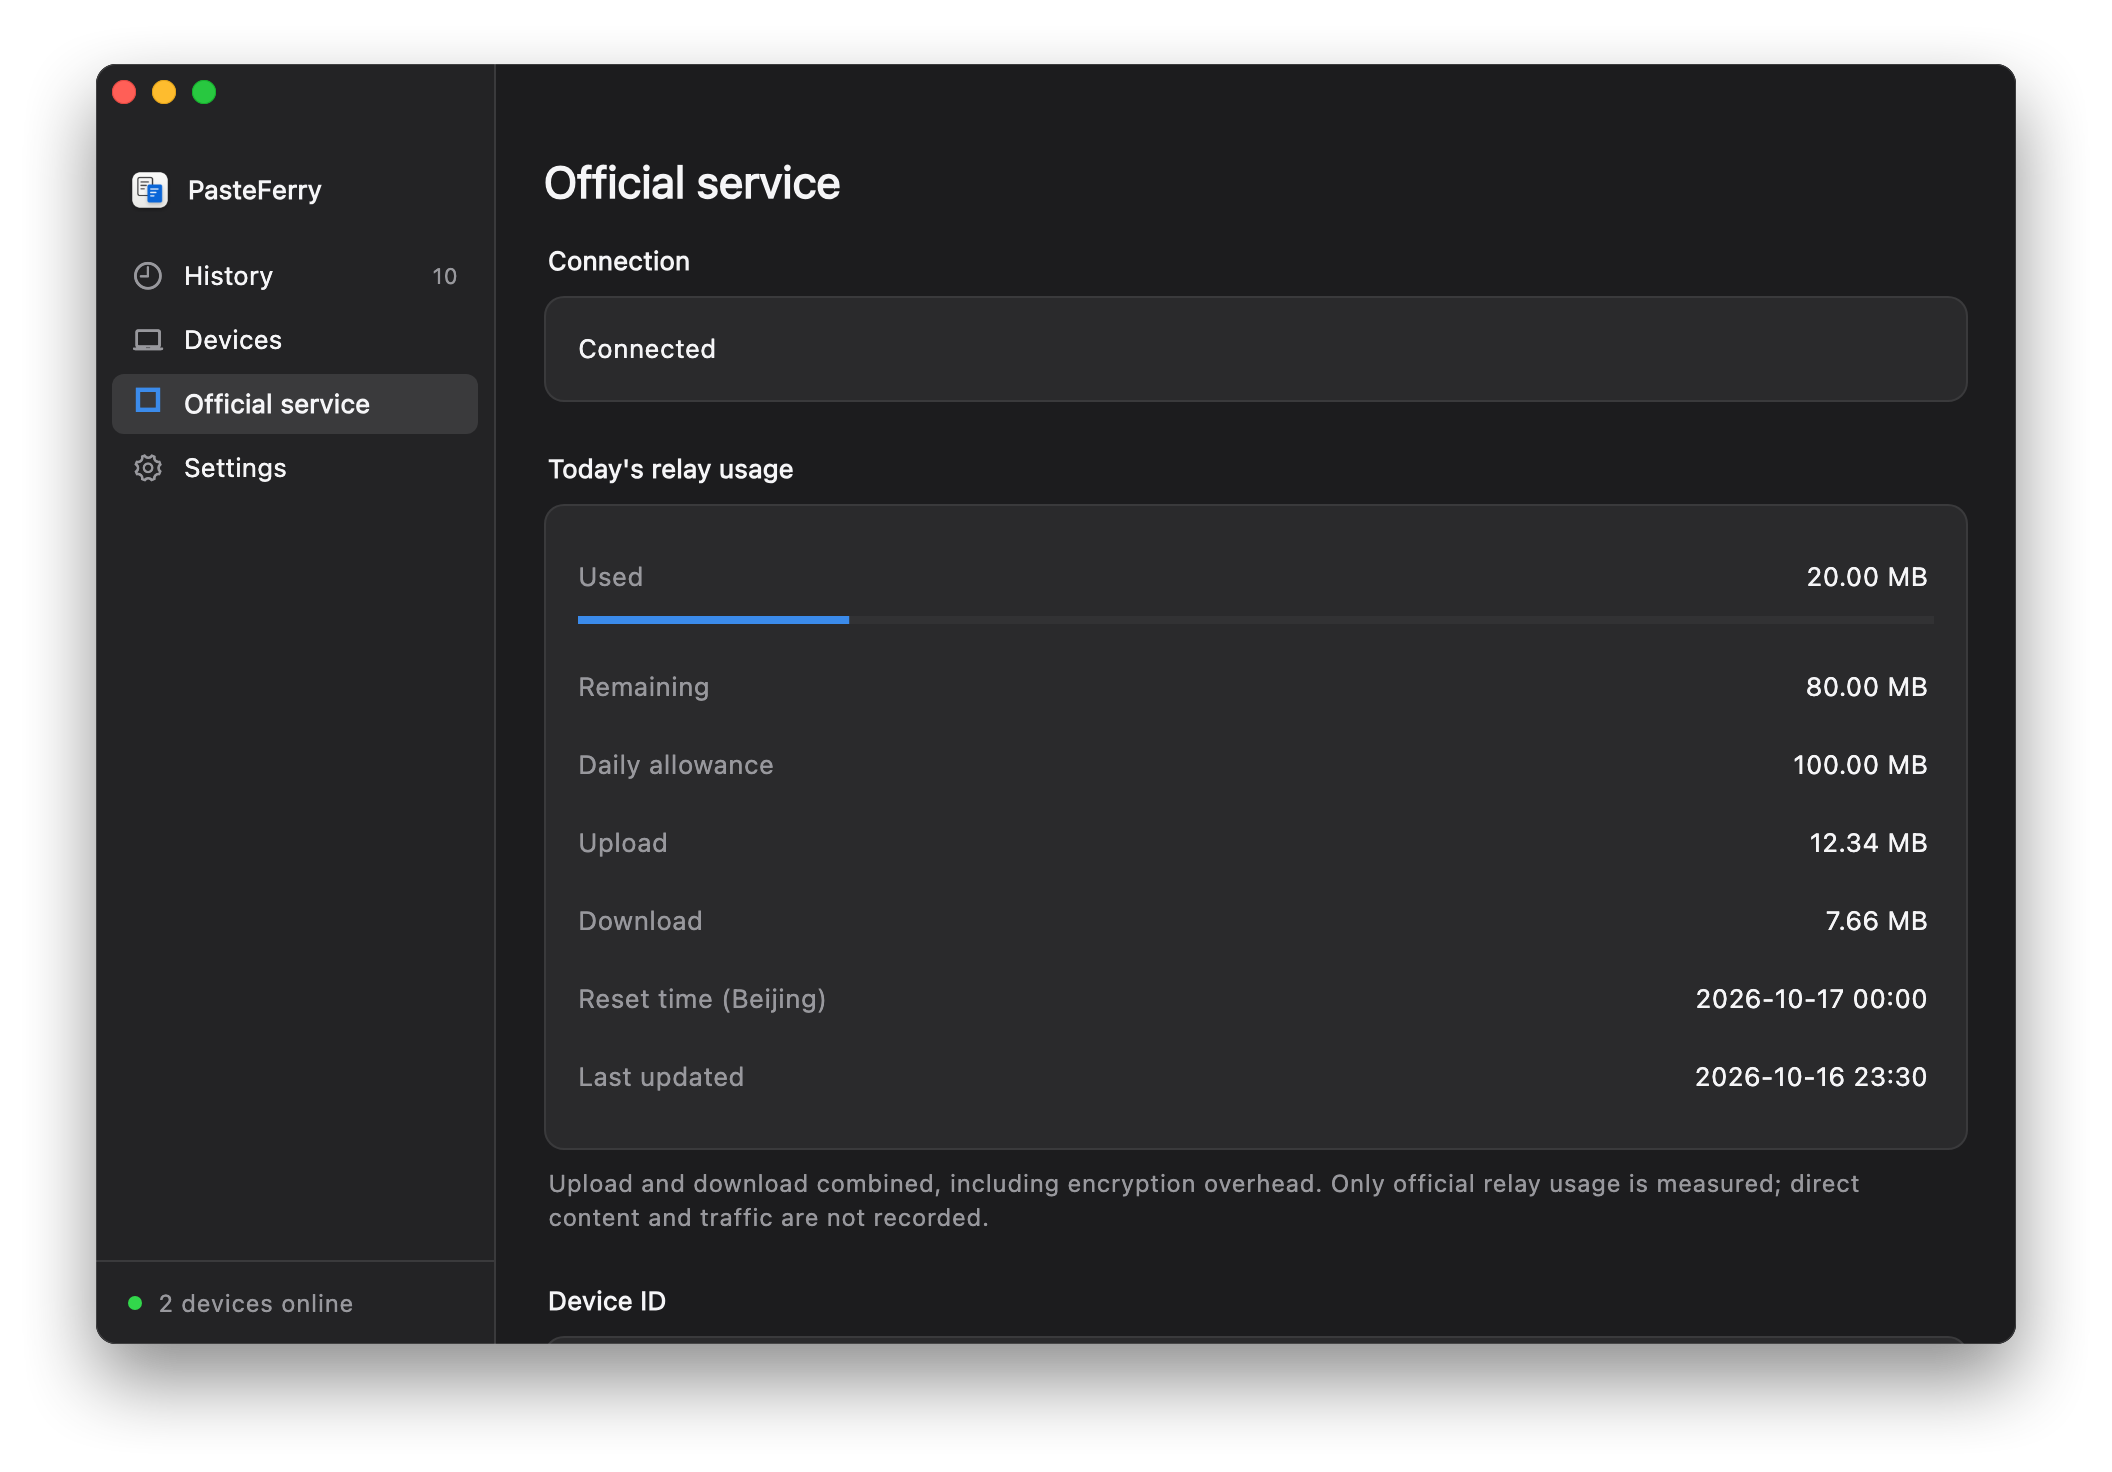The width and height of the screenshot is (2112, 1472).
Task: Click the reset time 2026-10-17 00:00
Action: pyautogui.click(x=1811, y=999)
